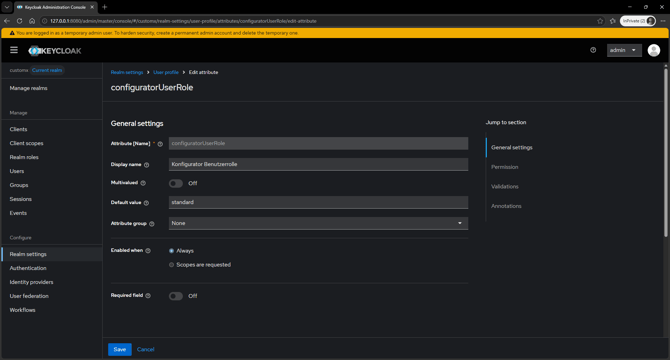Show help for Attribute group

[x=152, y=224]
